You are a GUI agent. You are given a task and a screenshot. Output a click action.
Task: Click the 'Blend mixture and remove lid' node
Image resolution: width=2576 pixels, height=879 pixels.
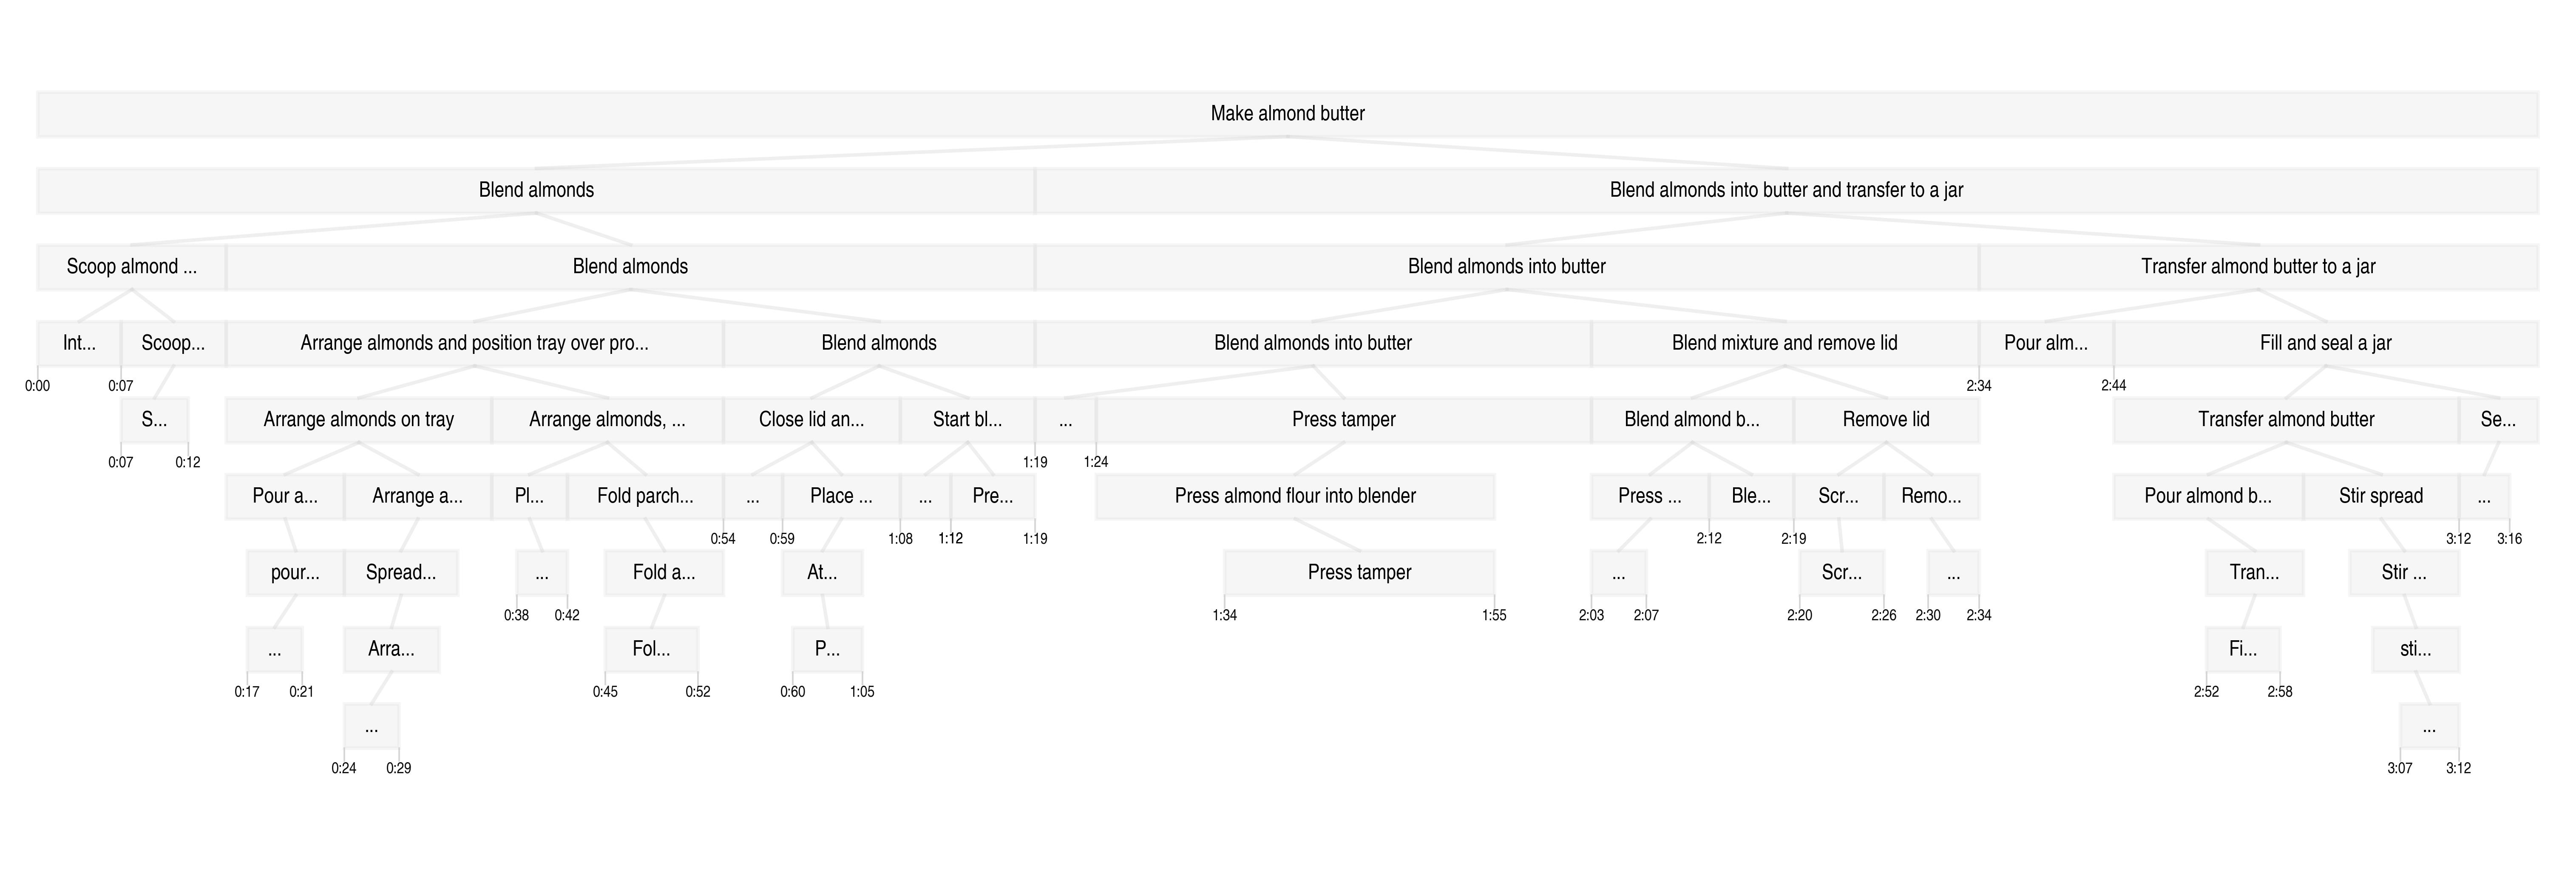point(1784,343)
